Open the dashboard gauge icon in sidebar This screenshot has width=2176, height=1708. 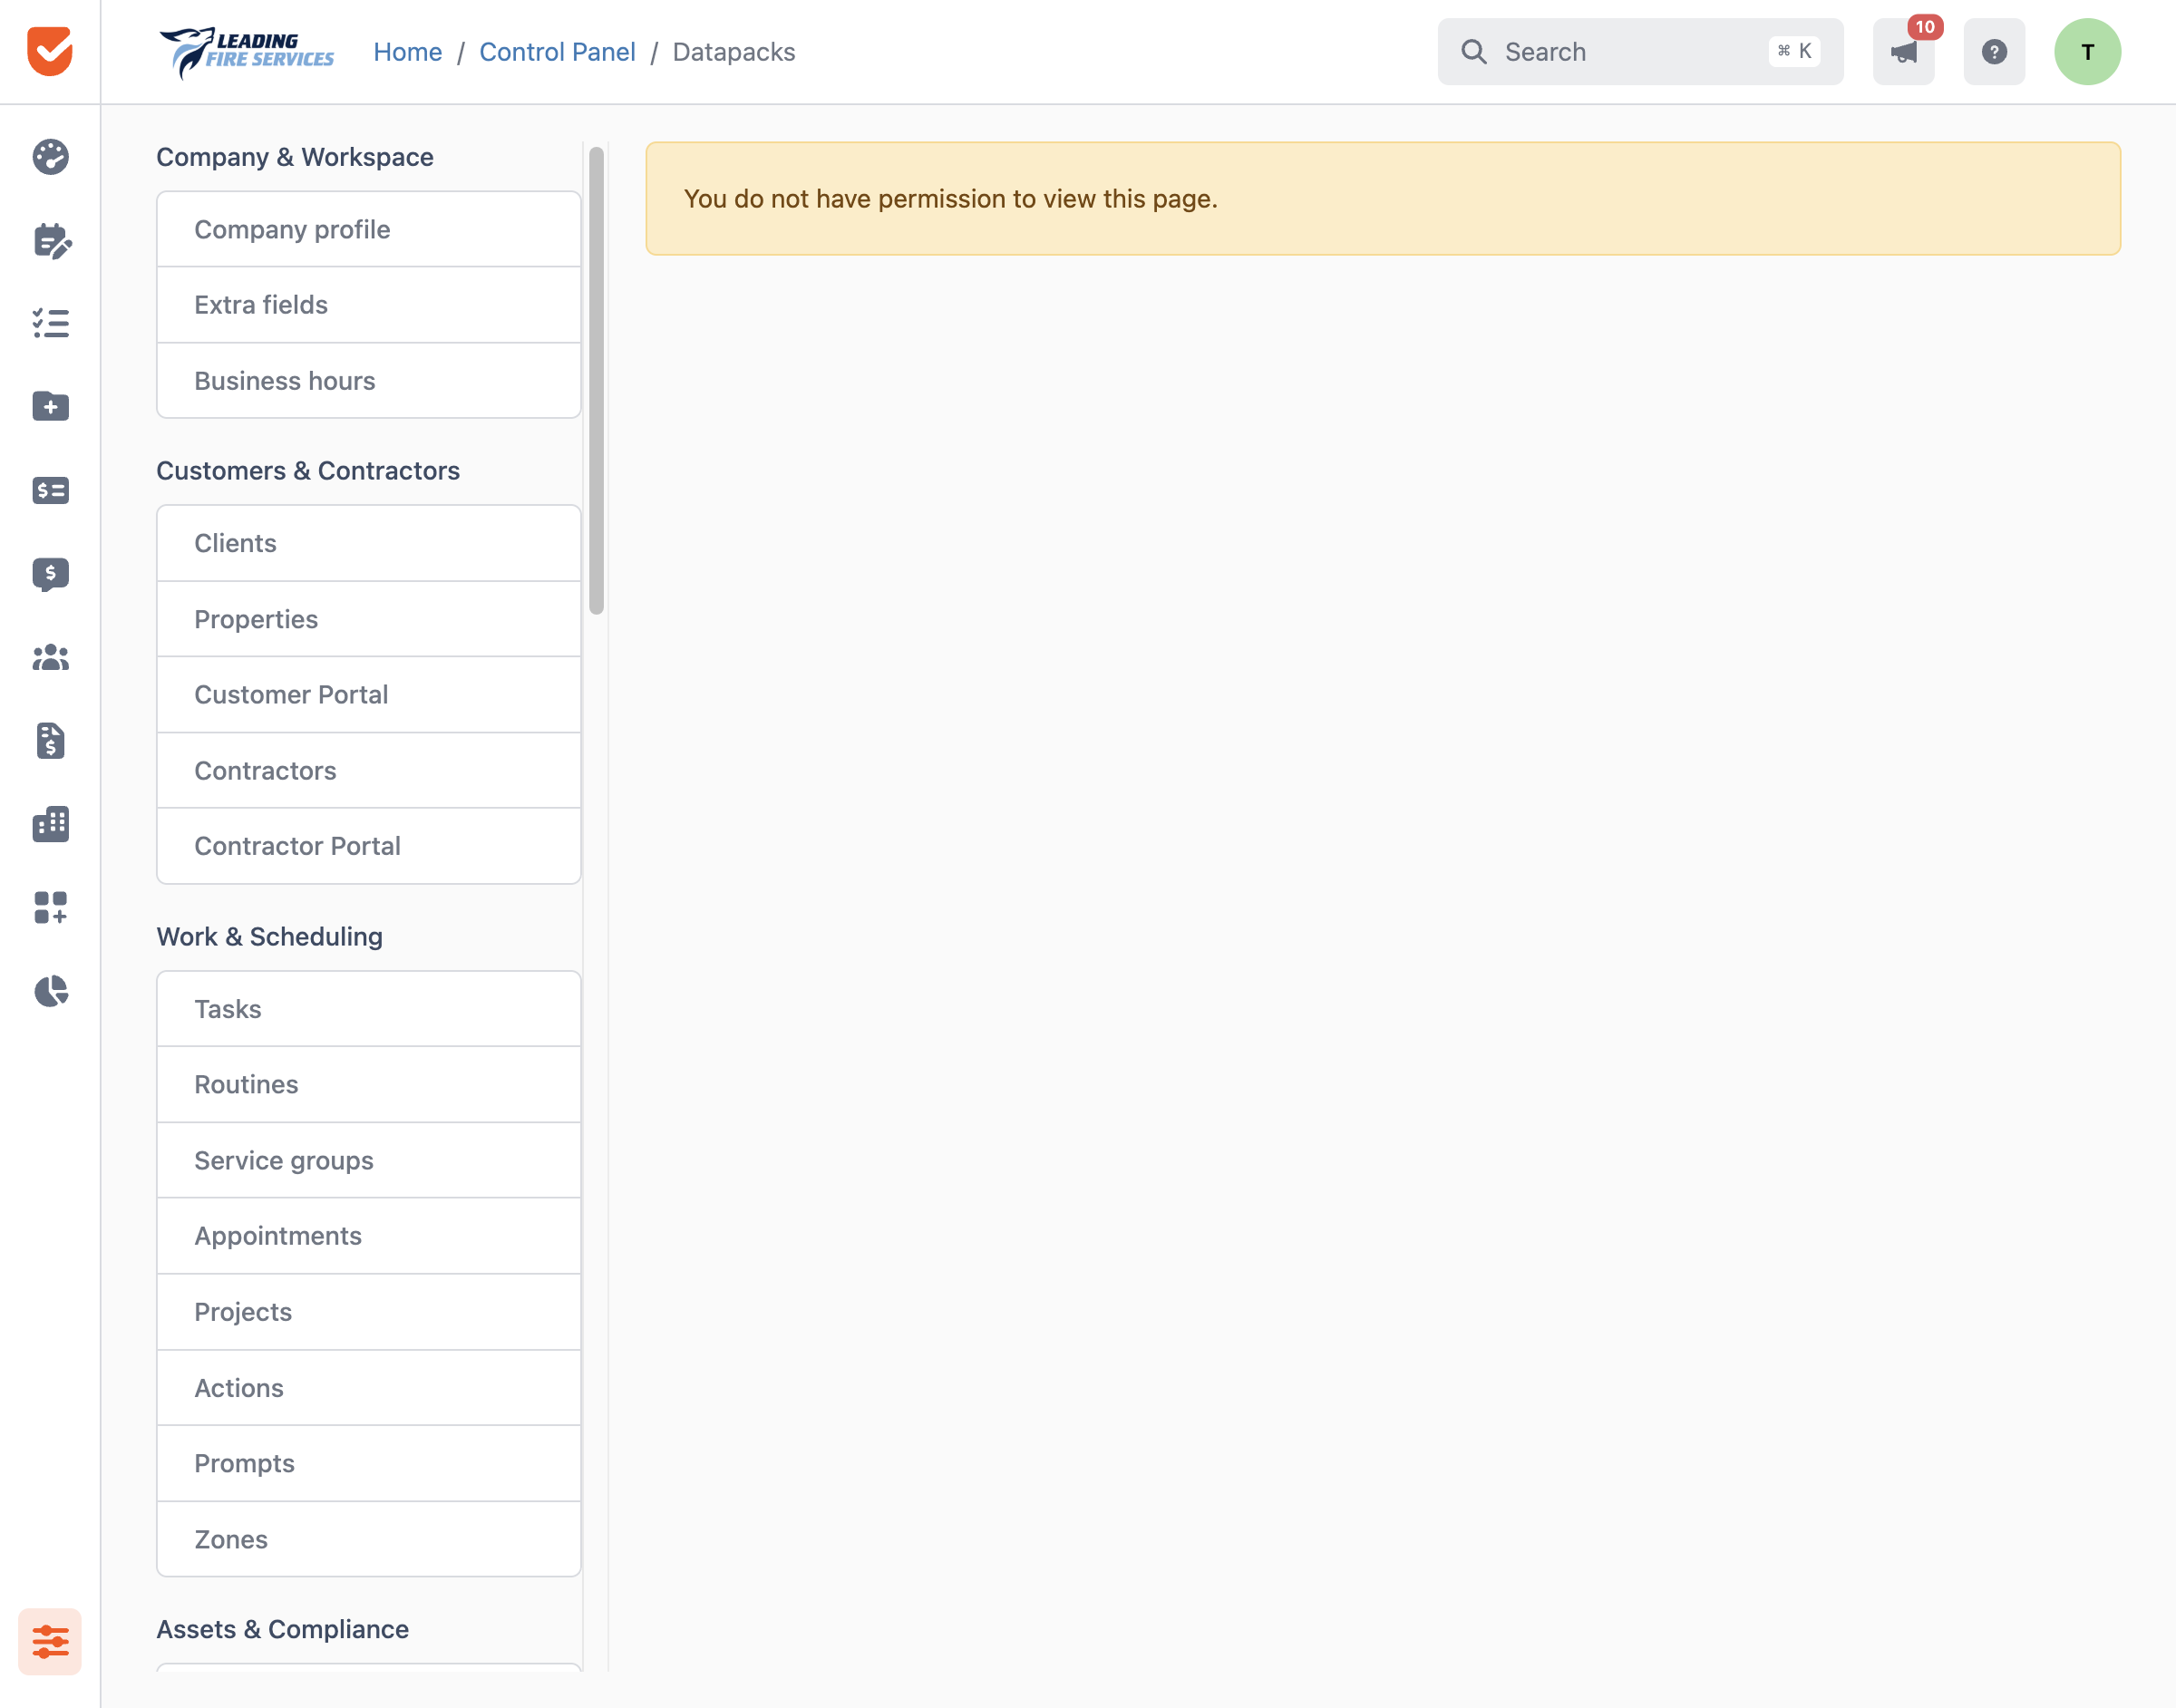click(50, 157)
